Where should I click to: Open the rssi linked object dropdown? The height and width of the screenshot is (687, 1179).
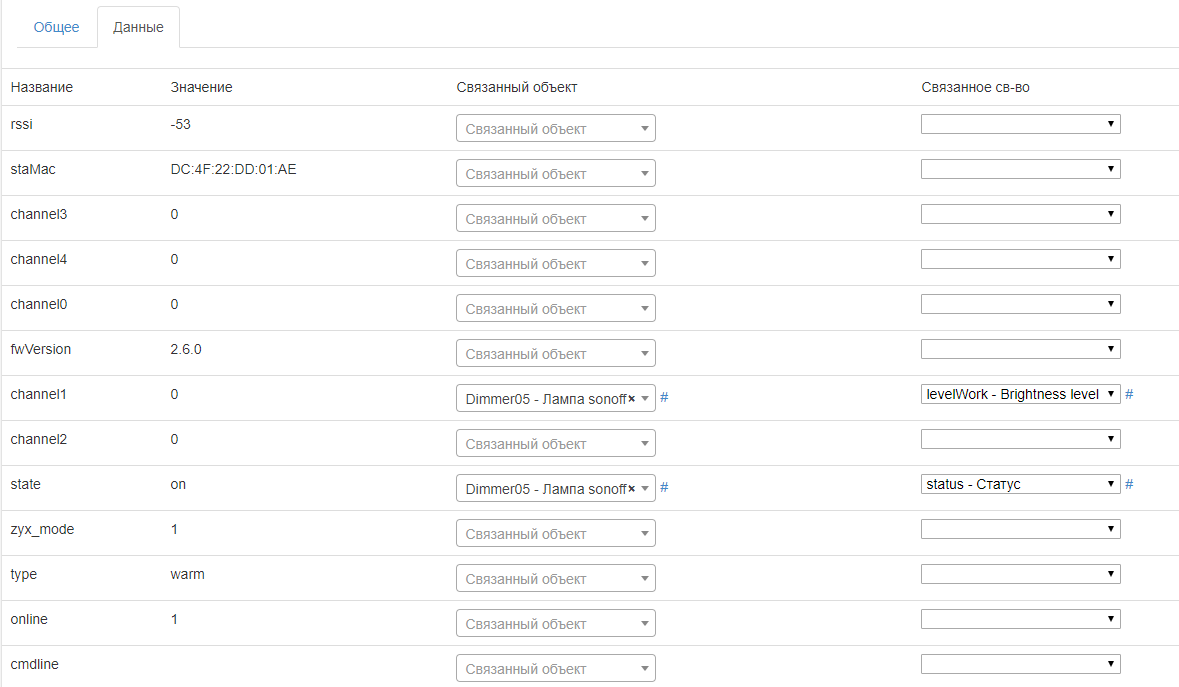coord(555,129)
